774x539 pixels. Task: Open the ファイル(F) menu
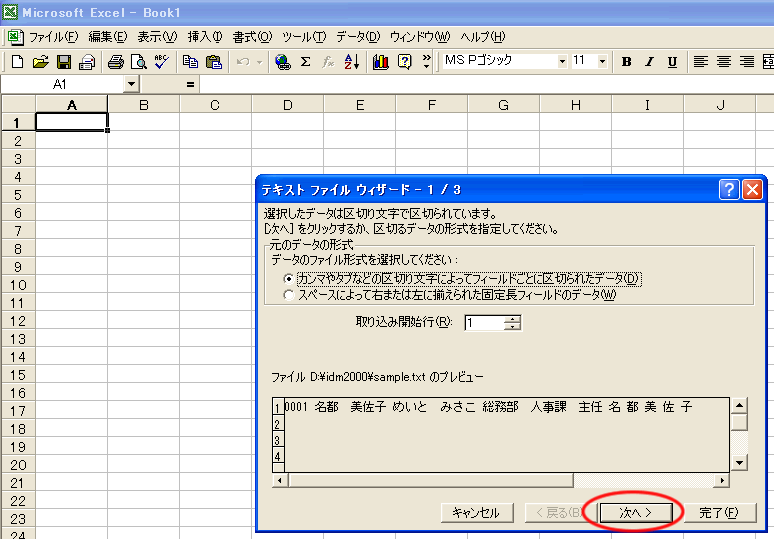coord(54,37)
